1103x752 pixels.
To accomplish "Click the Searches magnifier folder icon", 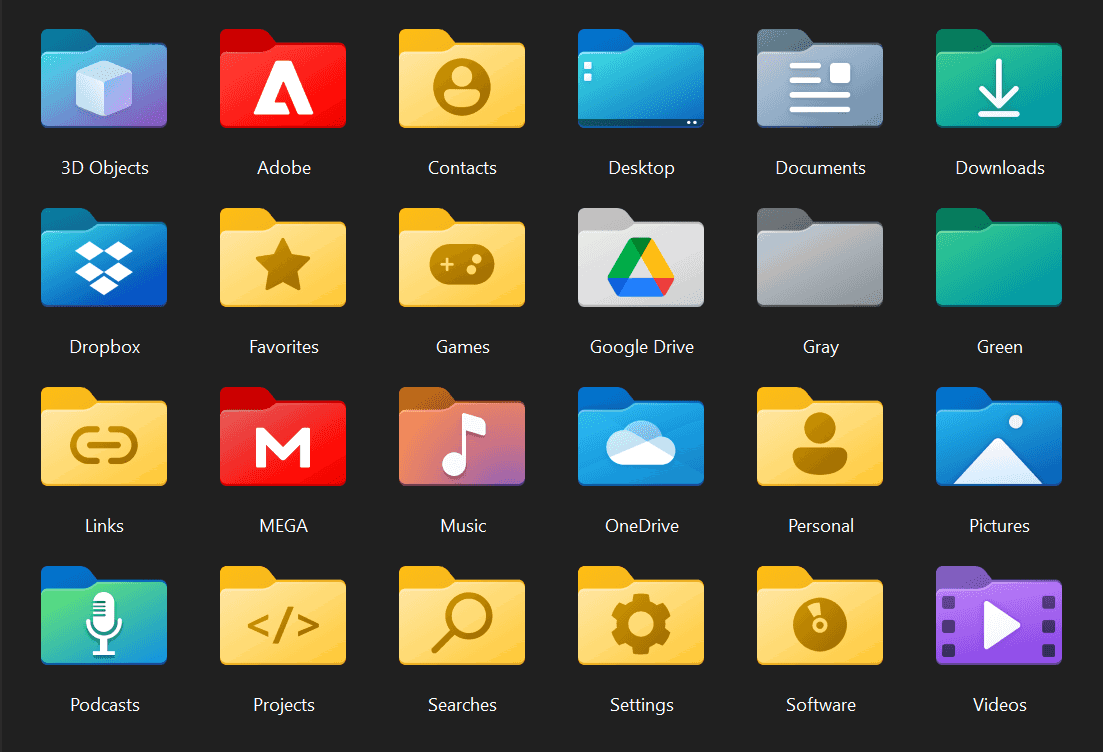I will pyautogui.click(x=462, y=617).
